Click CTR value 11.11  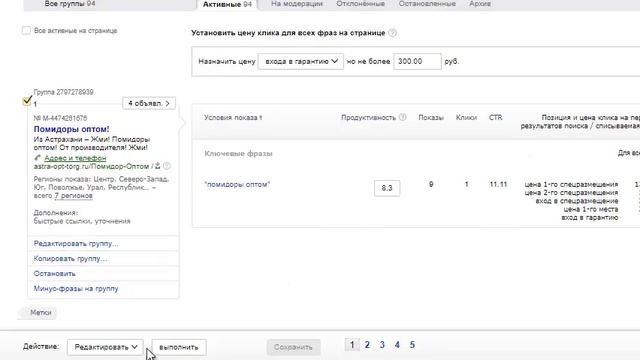click(x=498, y=184)
